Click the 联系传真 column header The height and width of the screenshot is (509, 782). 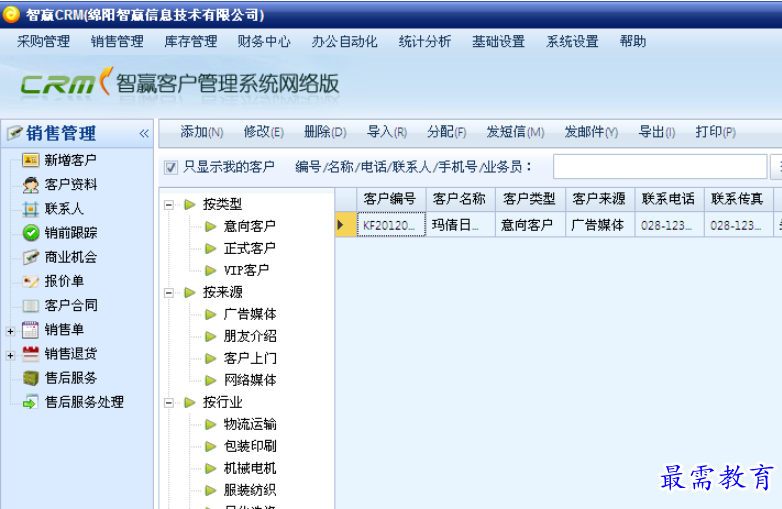(738, 199)
